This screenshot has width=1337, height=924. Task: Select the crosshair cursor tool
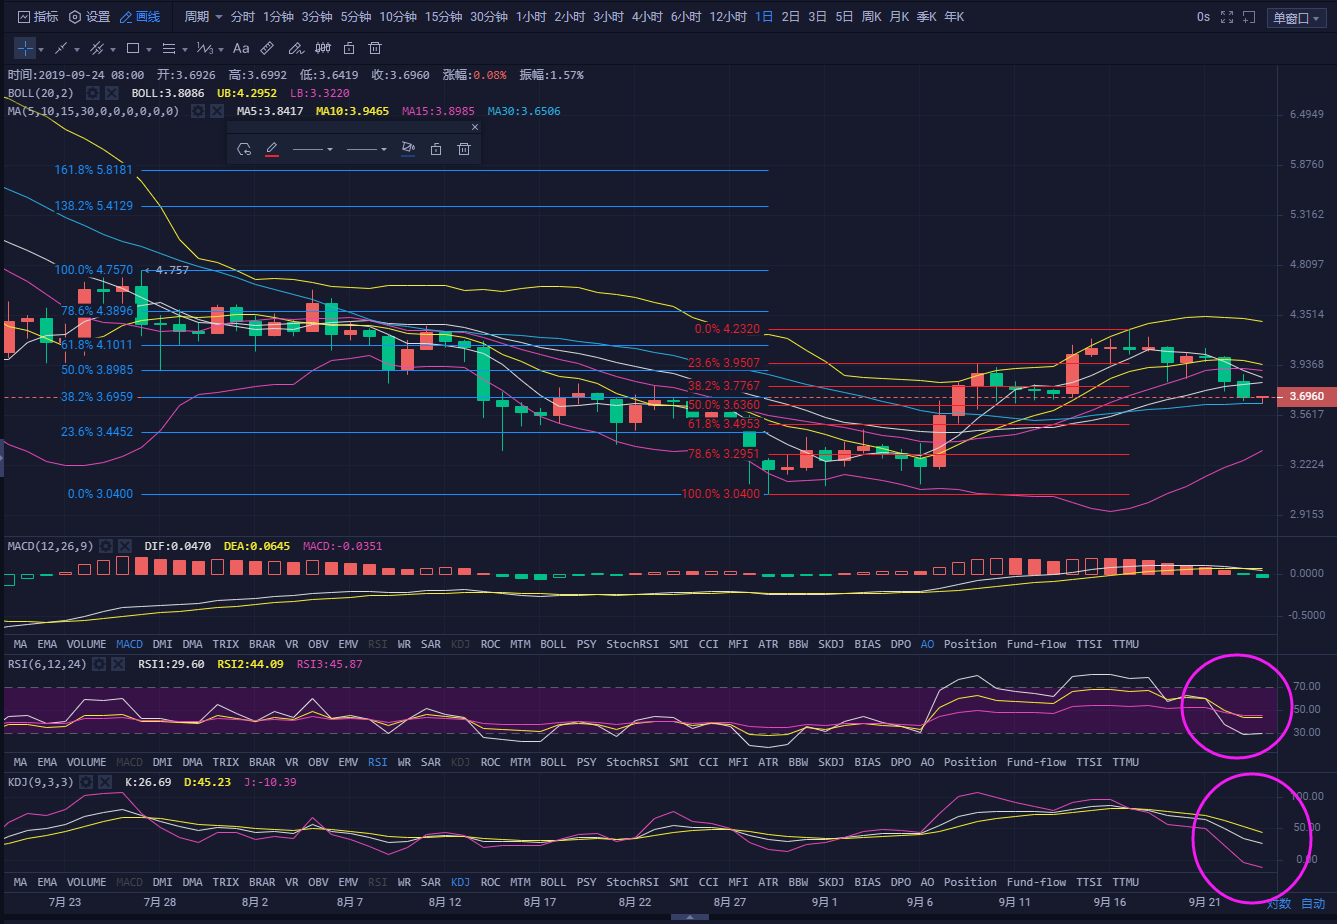pos(25,48)
